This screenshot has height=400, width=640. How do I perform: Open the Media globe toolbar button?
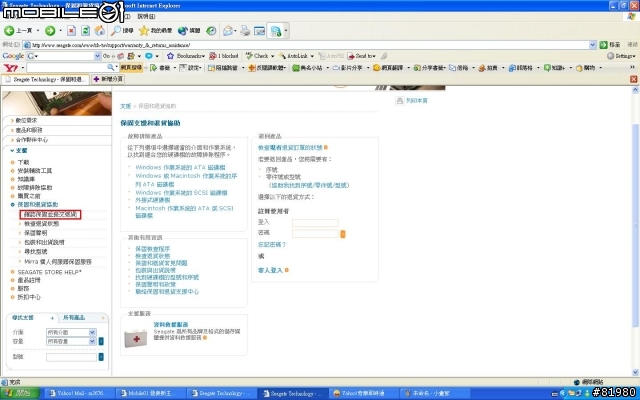click(x=189, y=31)
